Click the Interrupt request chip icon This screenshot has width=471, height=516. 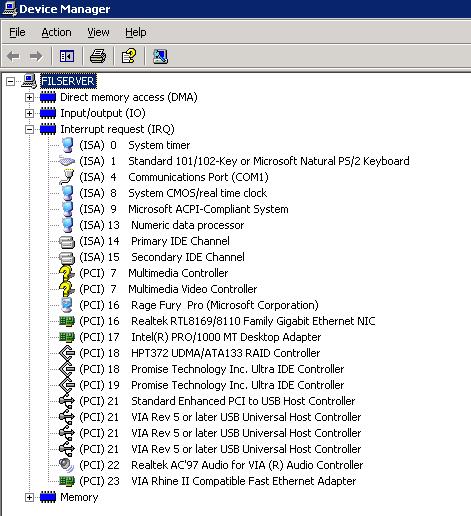click(48, 129)
